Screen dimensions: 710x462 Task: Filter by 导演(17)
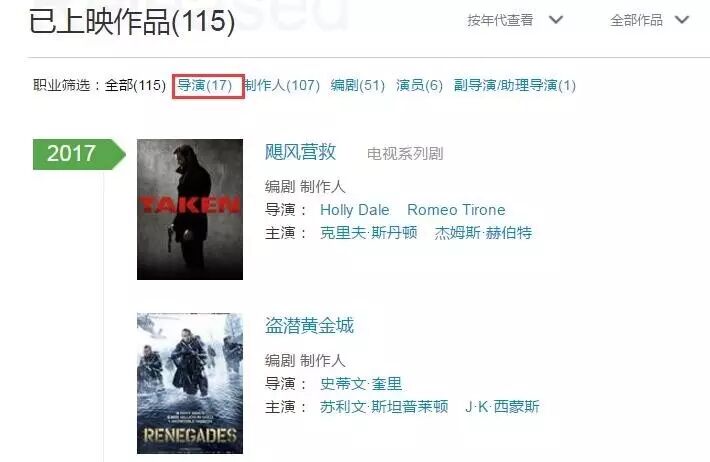205,85
